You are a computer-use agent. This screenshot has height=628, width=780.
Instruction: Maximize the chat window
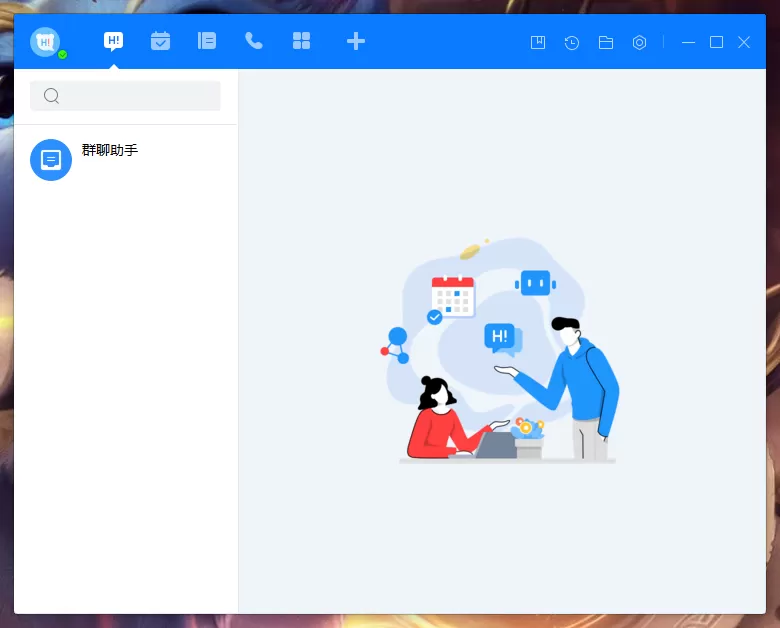[716, 42]
